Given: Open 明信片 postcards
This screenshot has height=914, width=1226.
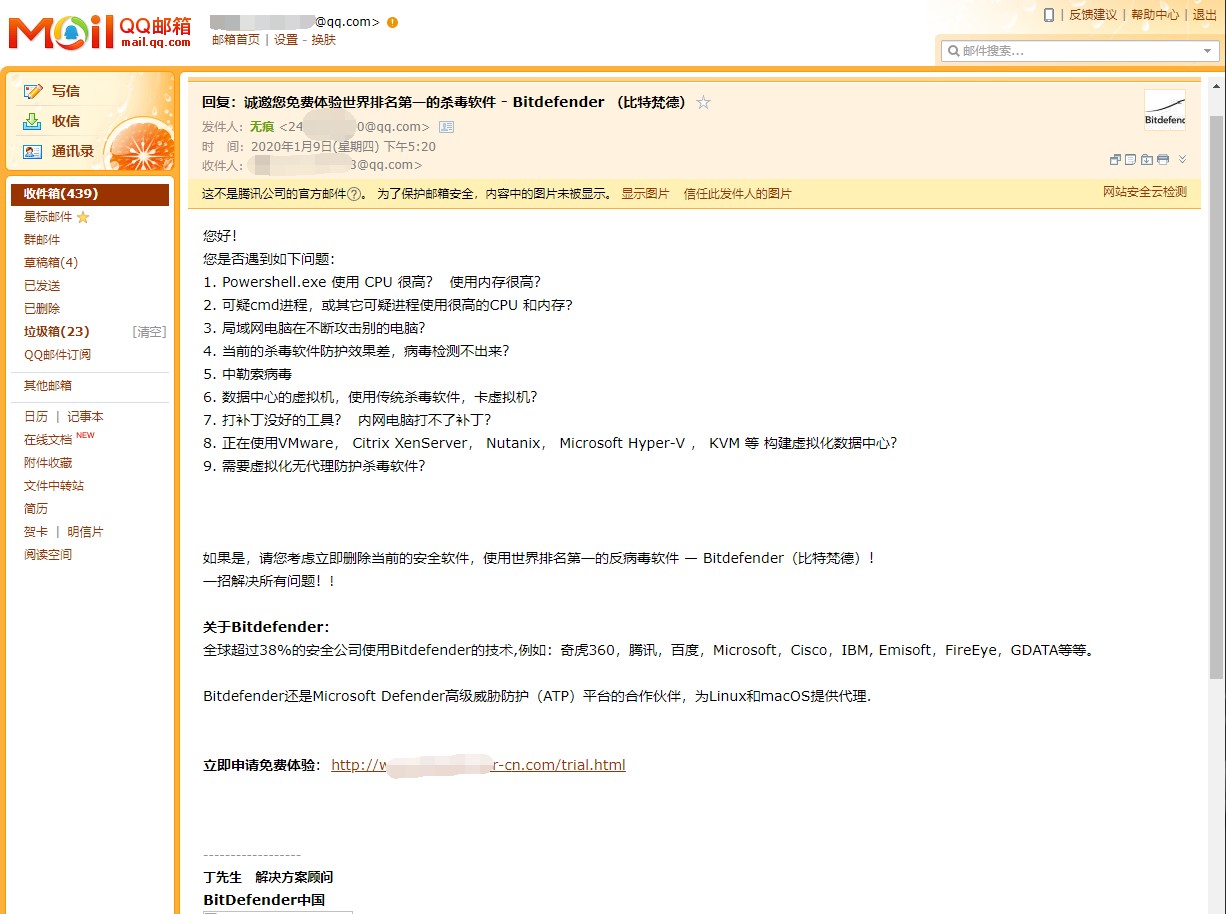Looking at the screenshot, I should pyautogui.click(x=85, y=532).
